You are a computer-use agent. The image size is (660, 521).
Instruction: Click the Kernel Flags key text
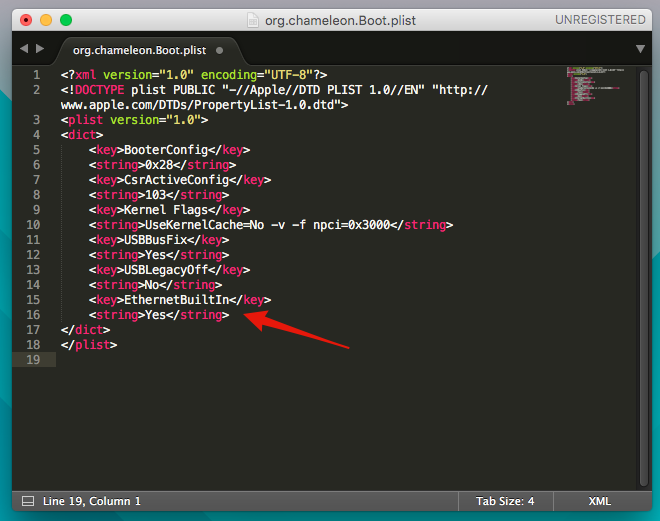click(x=166, y=210)
